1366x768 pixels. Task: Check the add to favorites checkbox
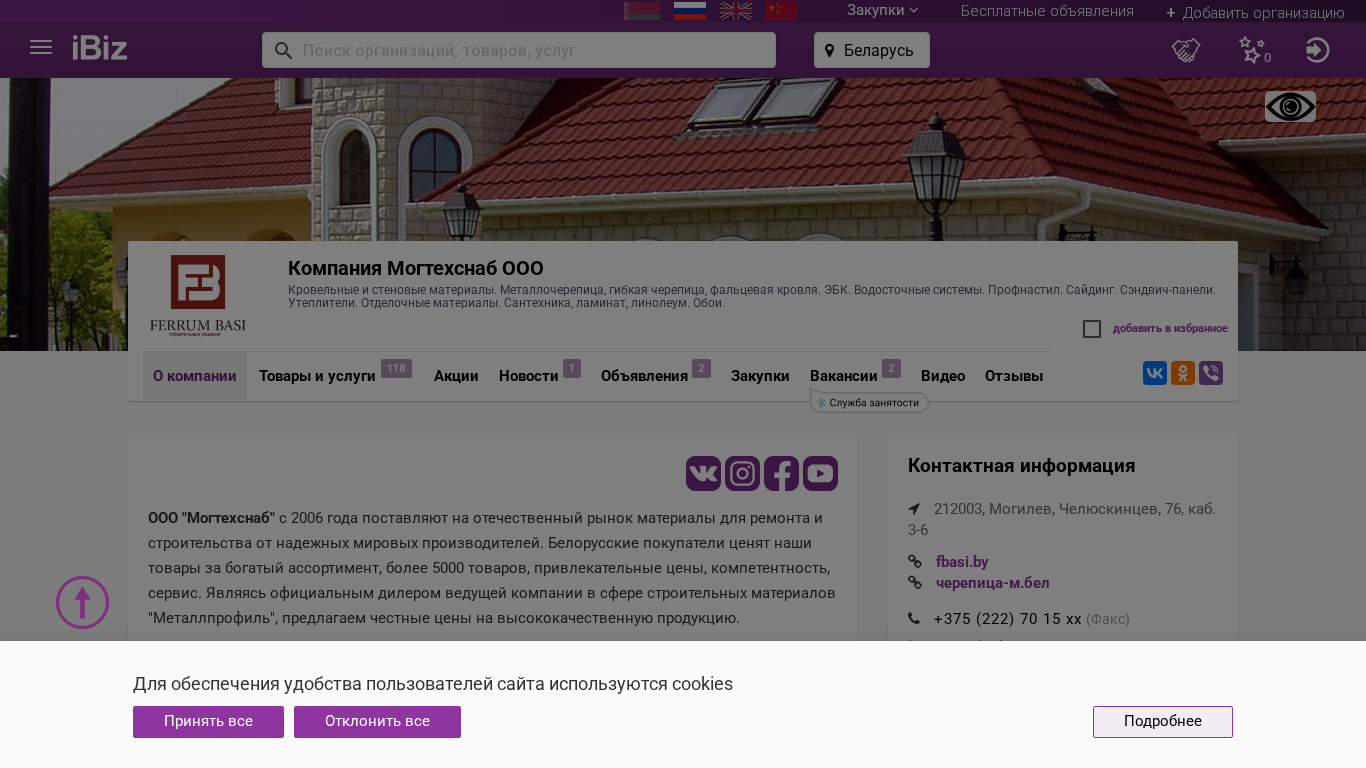click(1092, 329)
